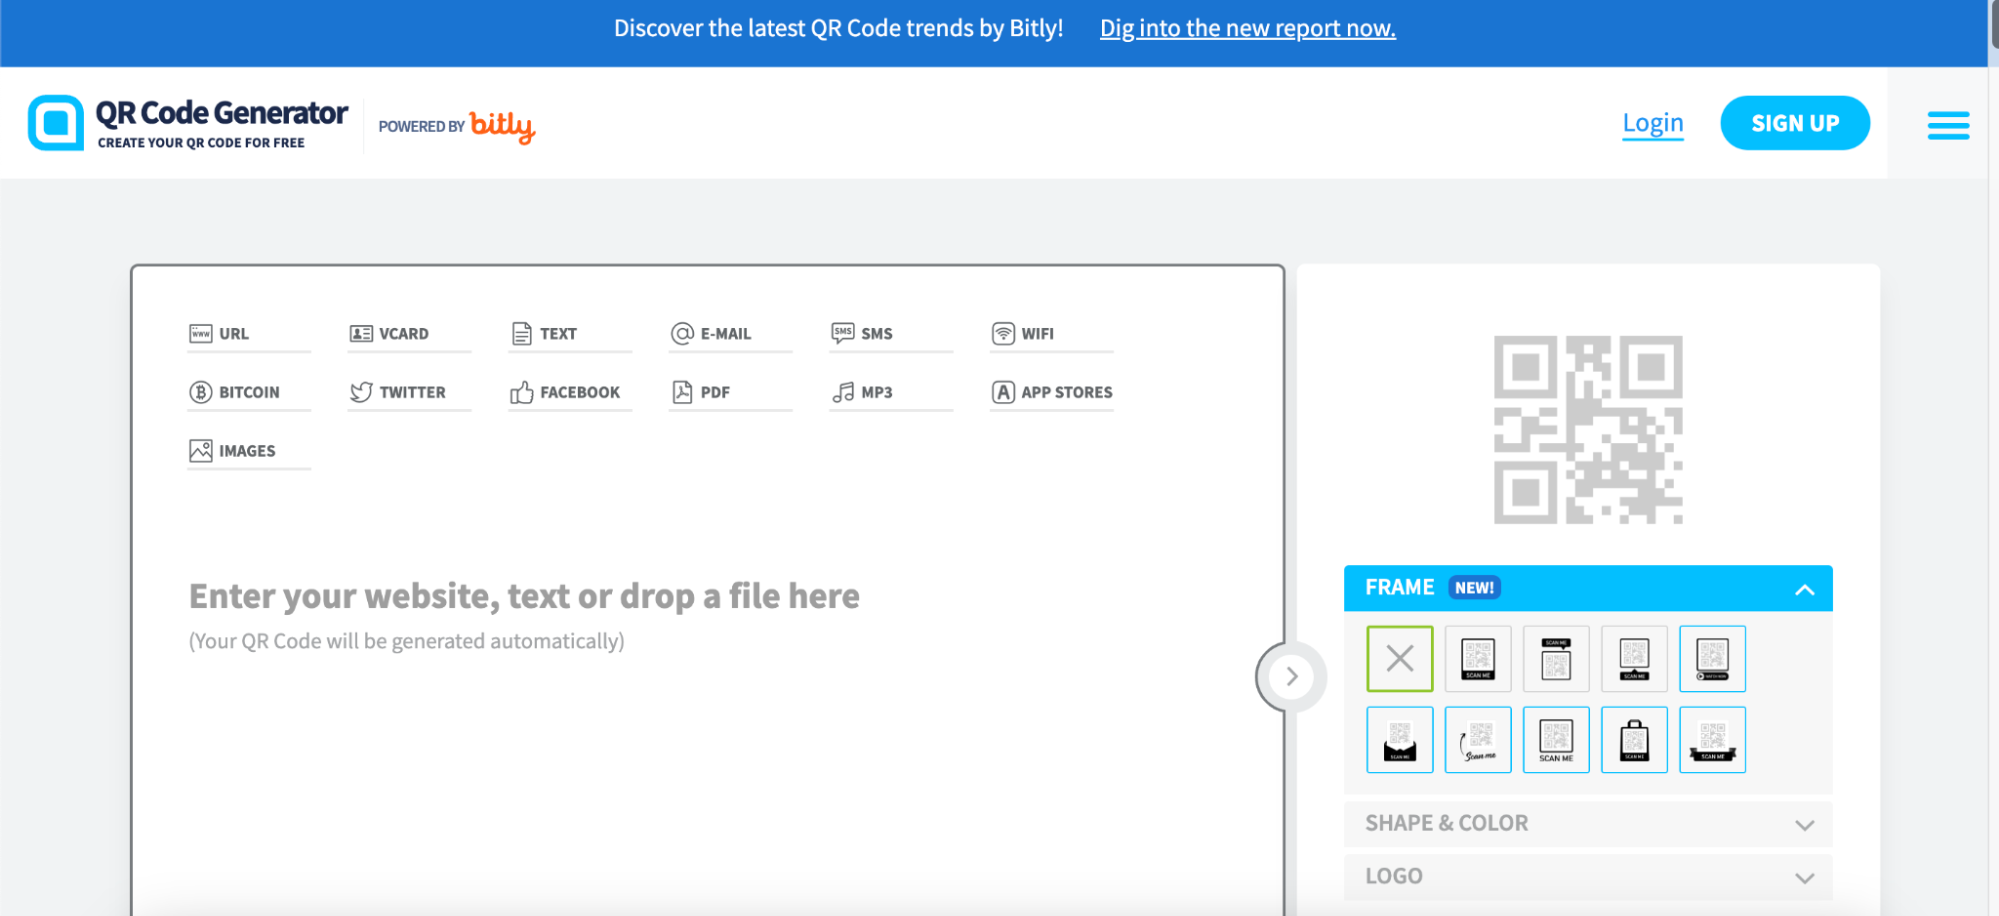Viewport: 1999px width, 916px height.
Task: Choose frame with SCAN ME bubble on top
Action: pyautogui.click(x=1556, y=659)
